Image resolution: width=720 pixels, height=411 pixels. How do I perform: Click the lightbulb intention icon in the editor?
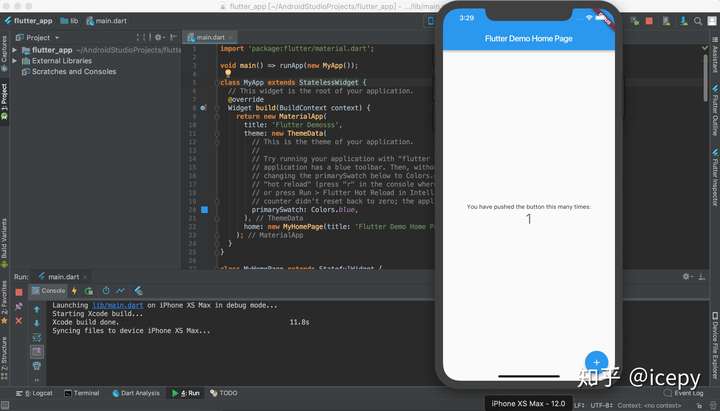pos(228,73)
